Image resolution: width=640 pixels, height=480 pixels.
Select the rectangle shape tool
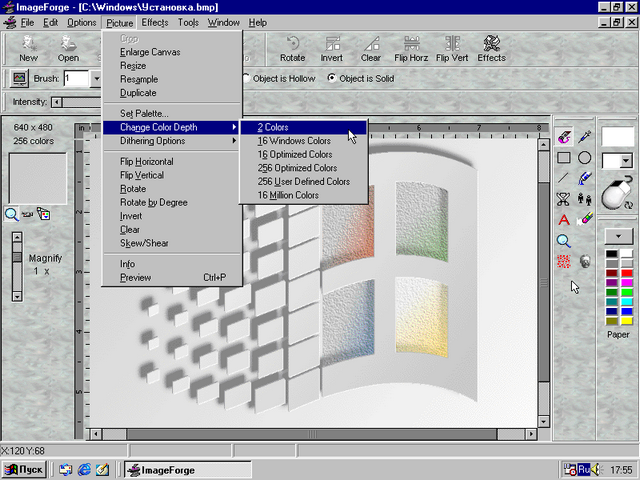[x=564, y=158]
